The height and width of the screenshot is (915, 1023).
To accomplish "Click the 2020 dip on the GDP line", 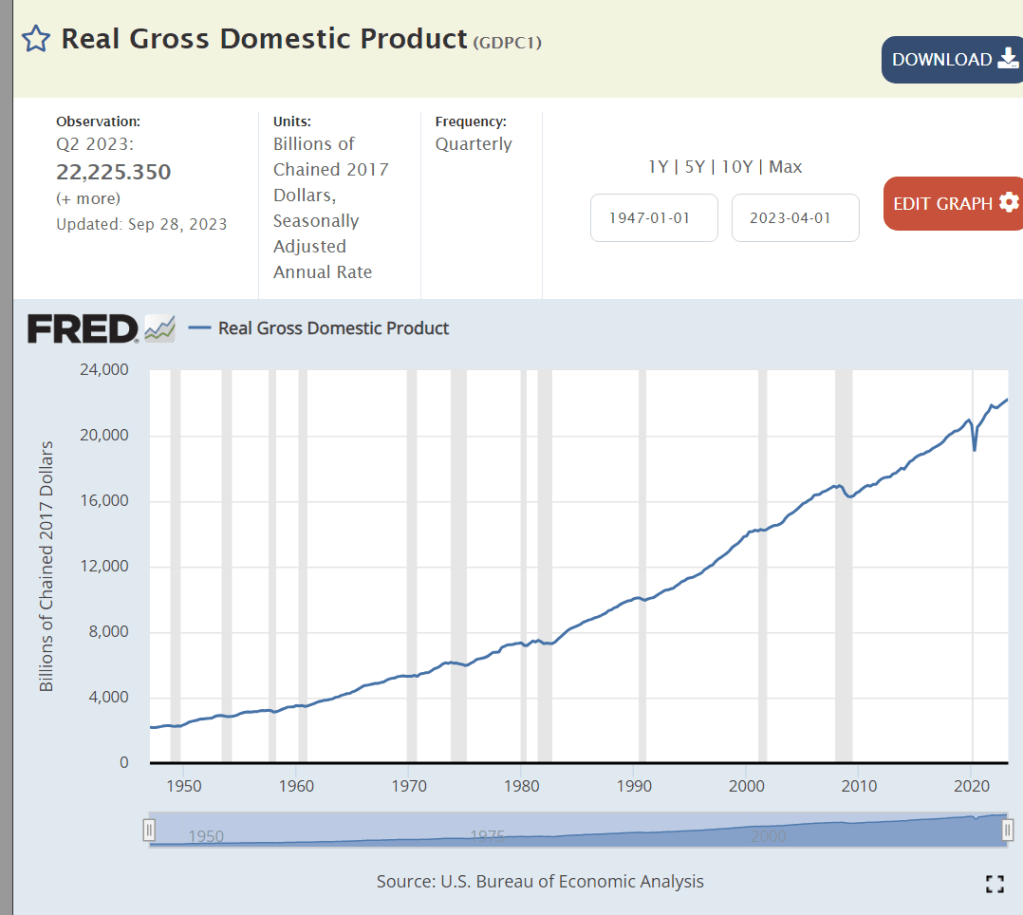I will [x=974, y=449].
